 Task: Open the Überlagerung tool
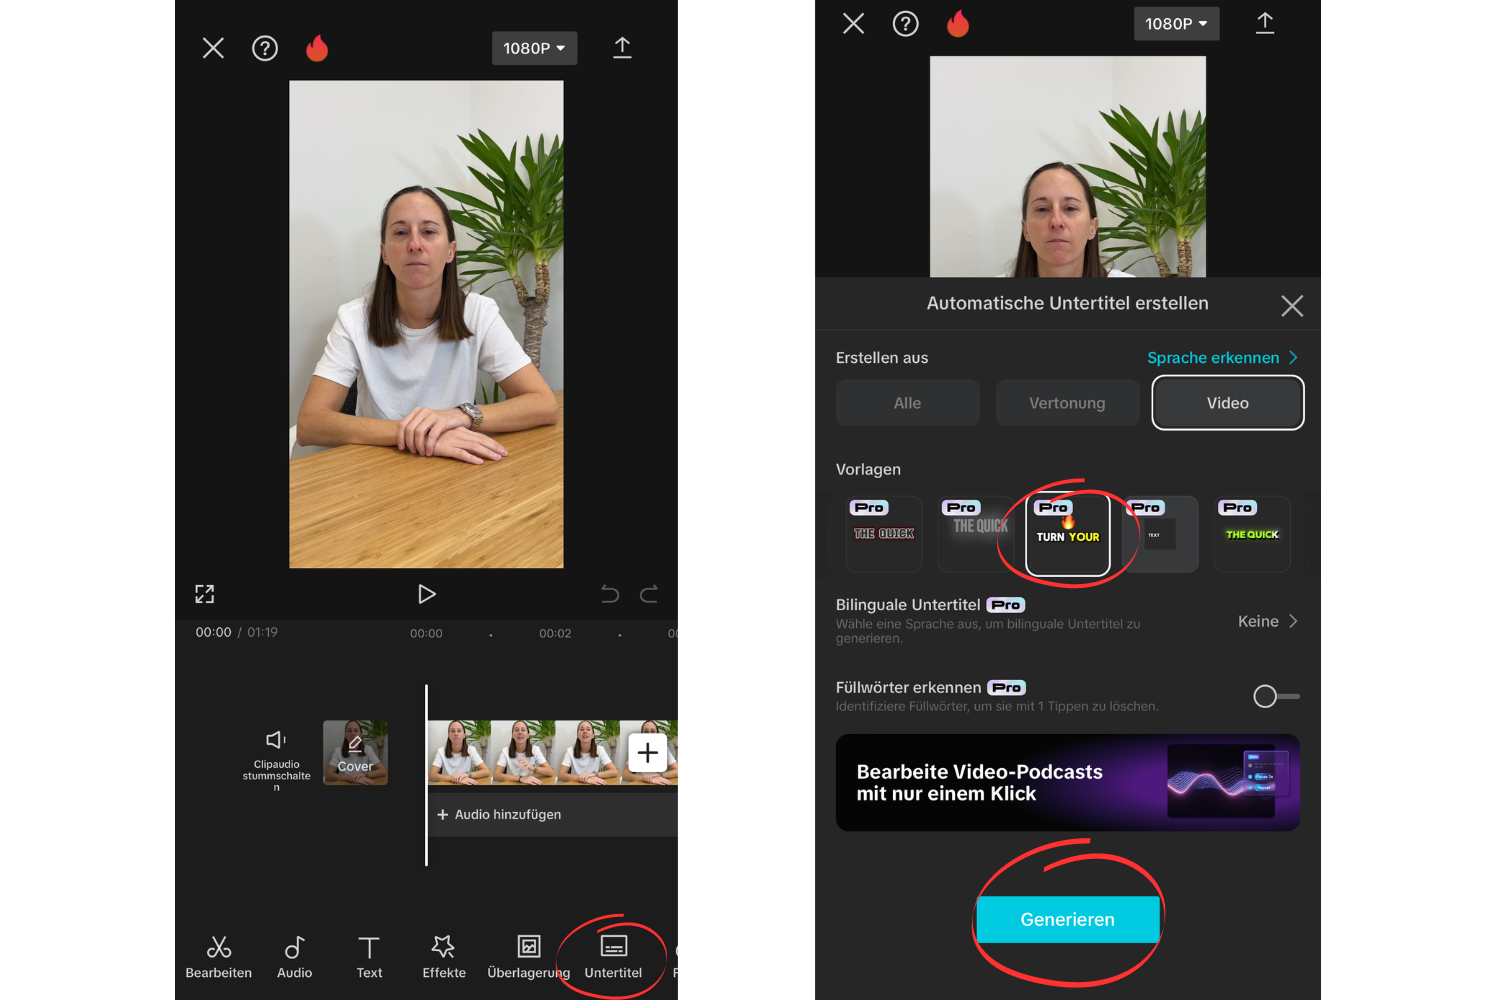(528, 957)
